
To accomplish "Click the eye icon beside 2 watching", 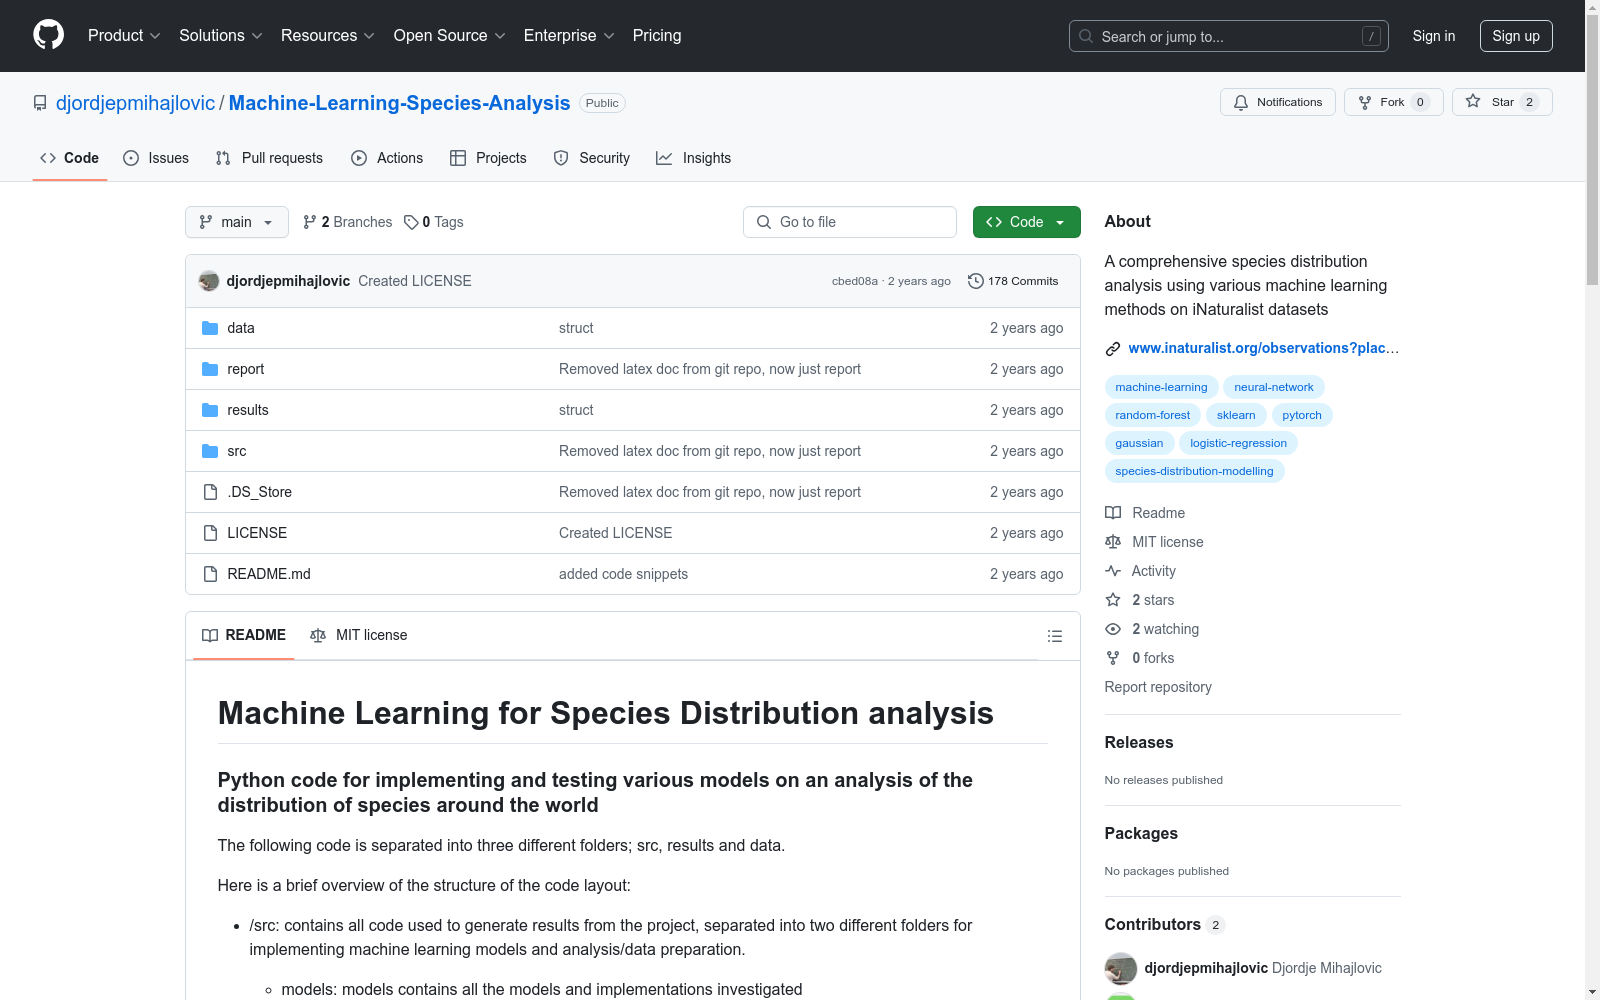I will click(x=1113, y=629).
